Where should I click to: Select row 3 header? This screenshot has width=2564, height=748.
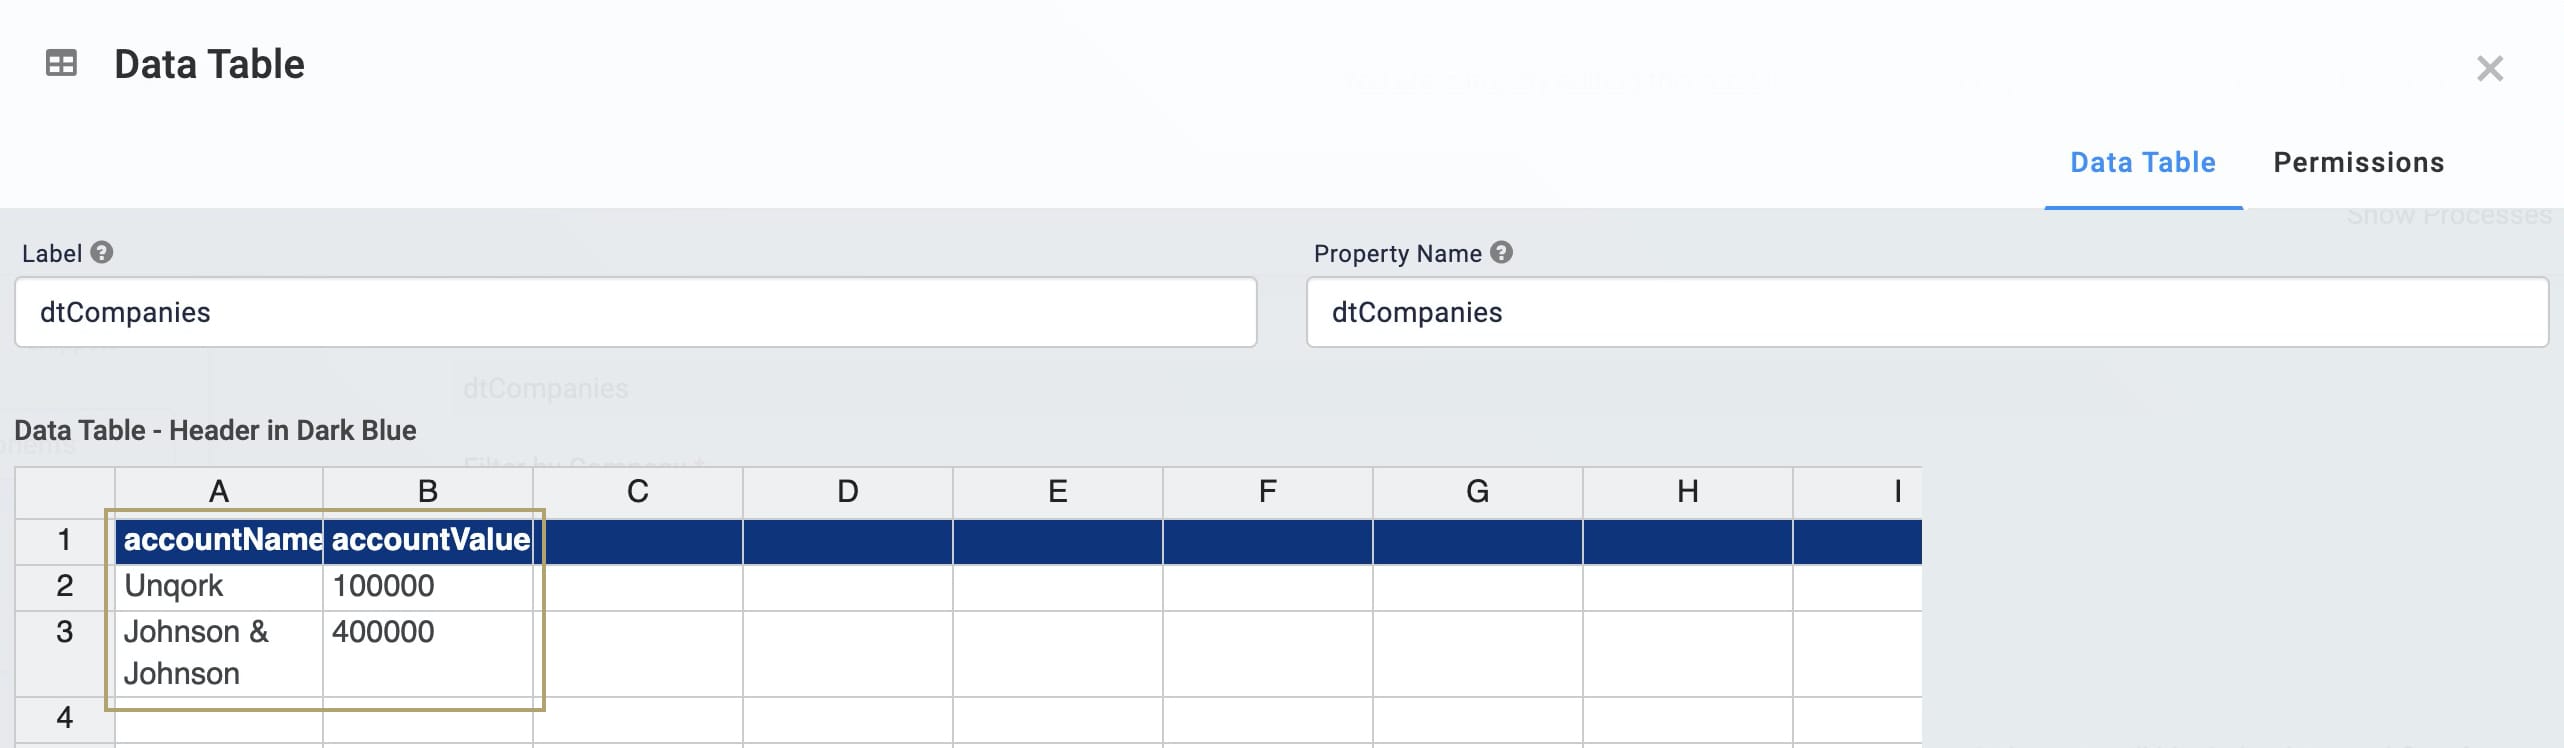(65, 653)
